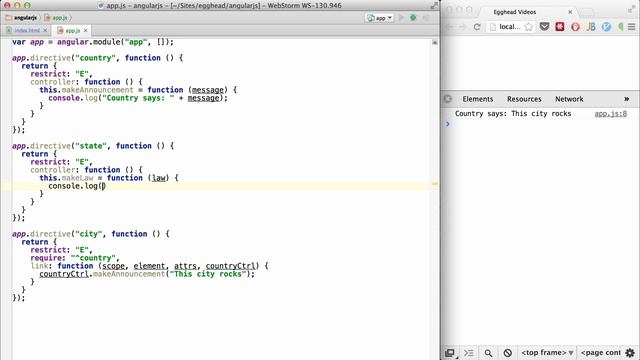This screenshot has height=360, width=640.
Task: Click the Pocket extension icon in Chrome
Action: pos(544,27)
